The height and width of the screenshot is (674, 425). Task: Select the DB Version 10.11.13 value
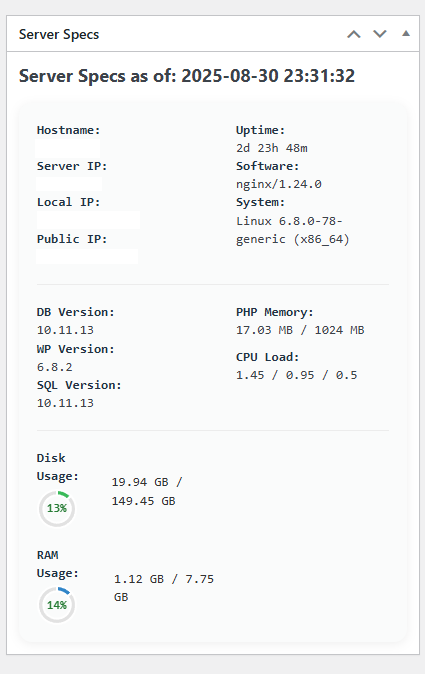pyautogui.click(x=65, y=330)
